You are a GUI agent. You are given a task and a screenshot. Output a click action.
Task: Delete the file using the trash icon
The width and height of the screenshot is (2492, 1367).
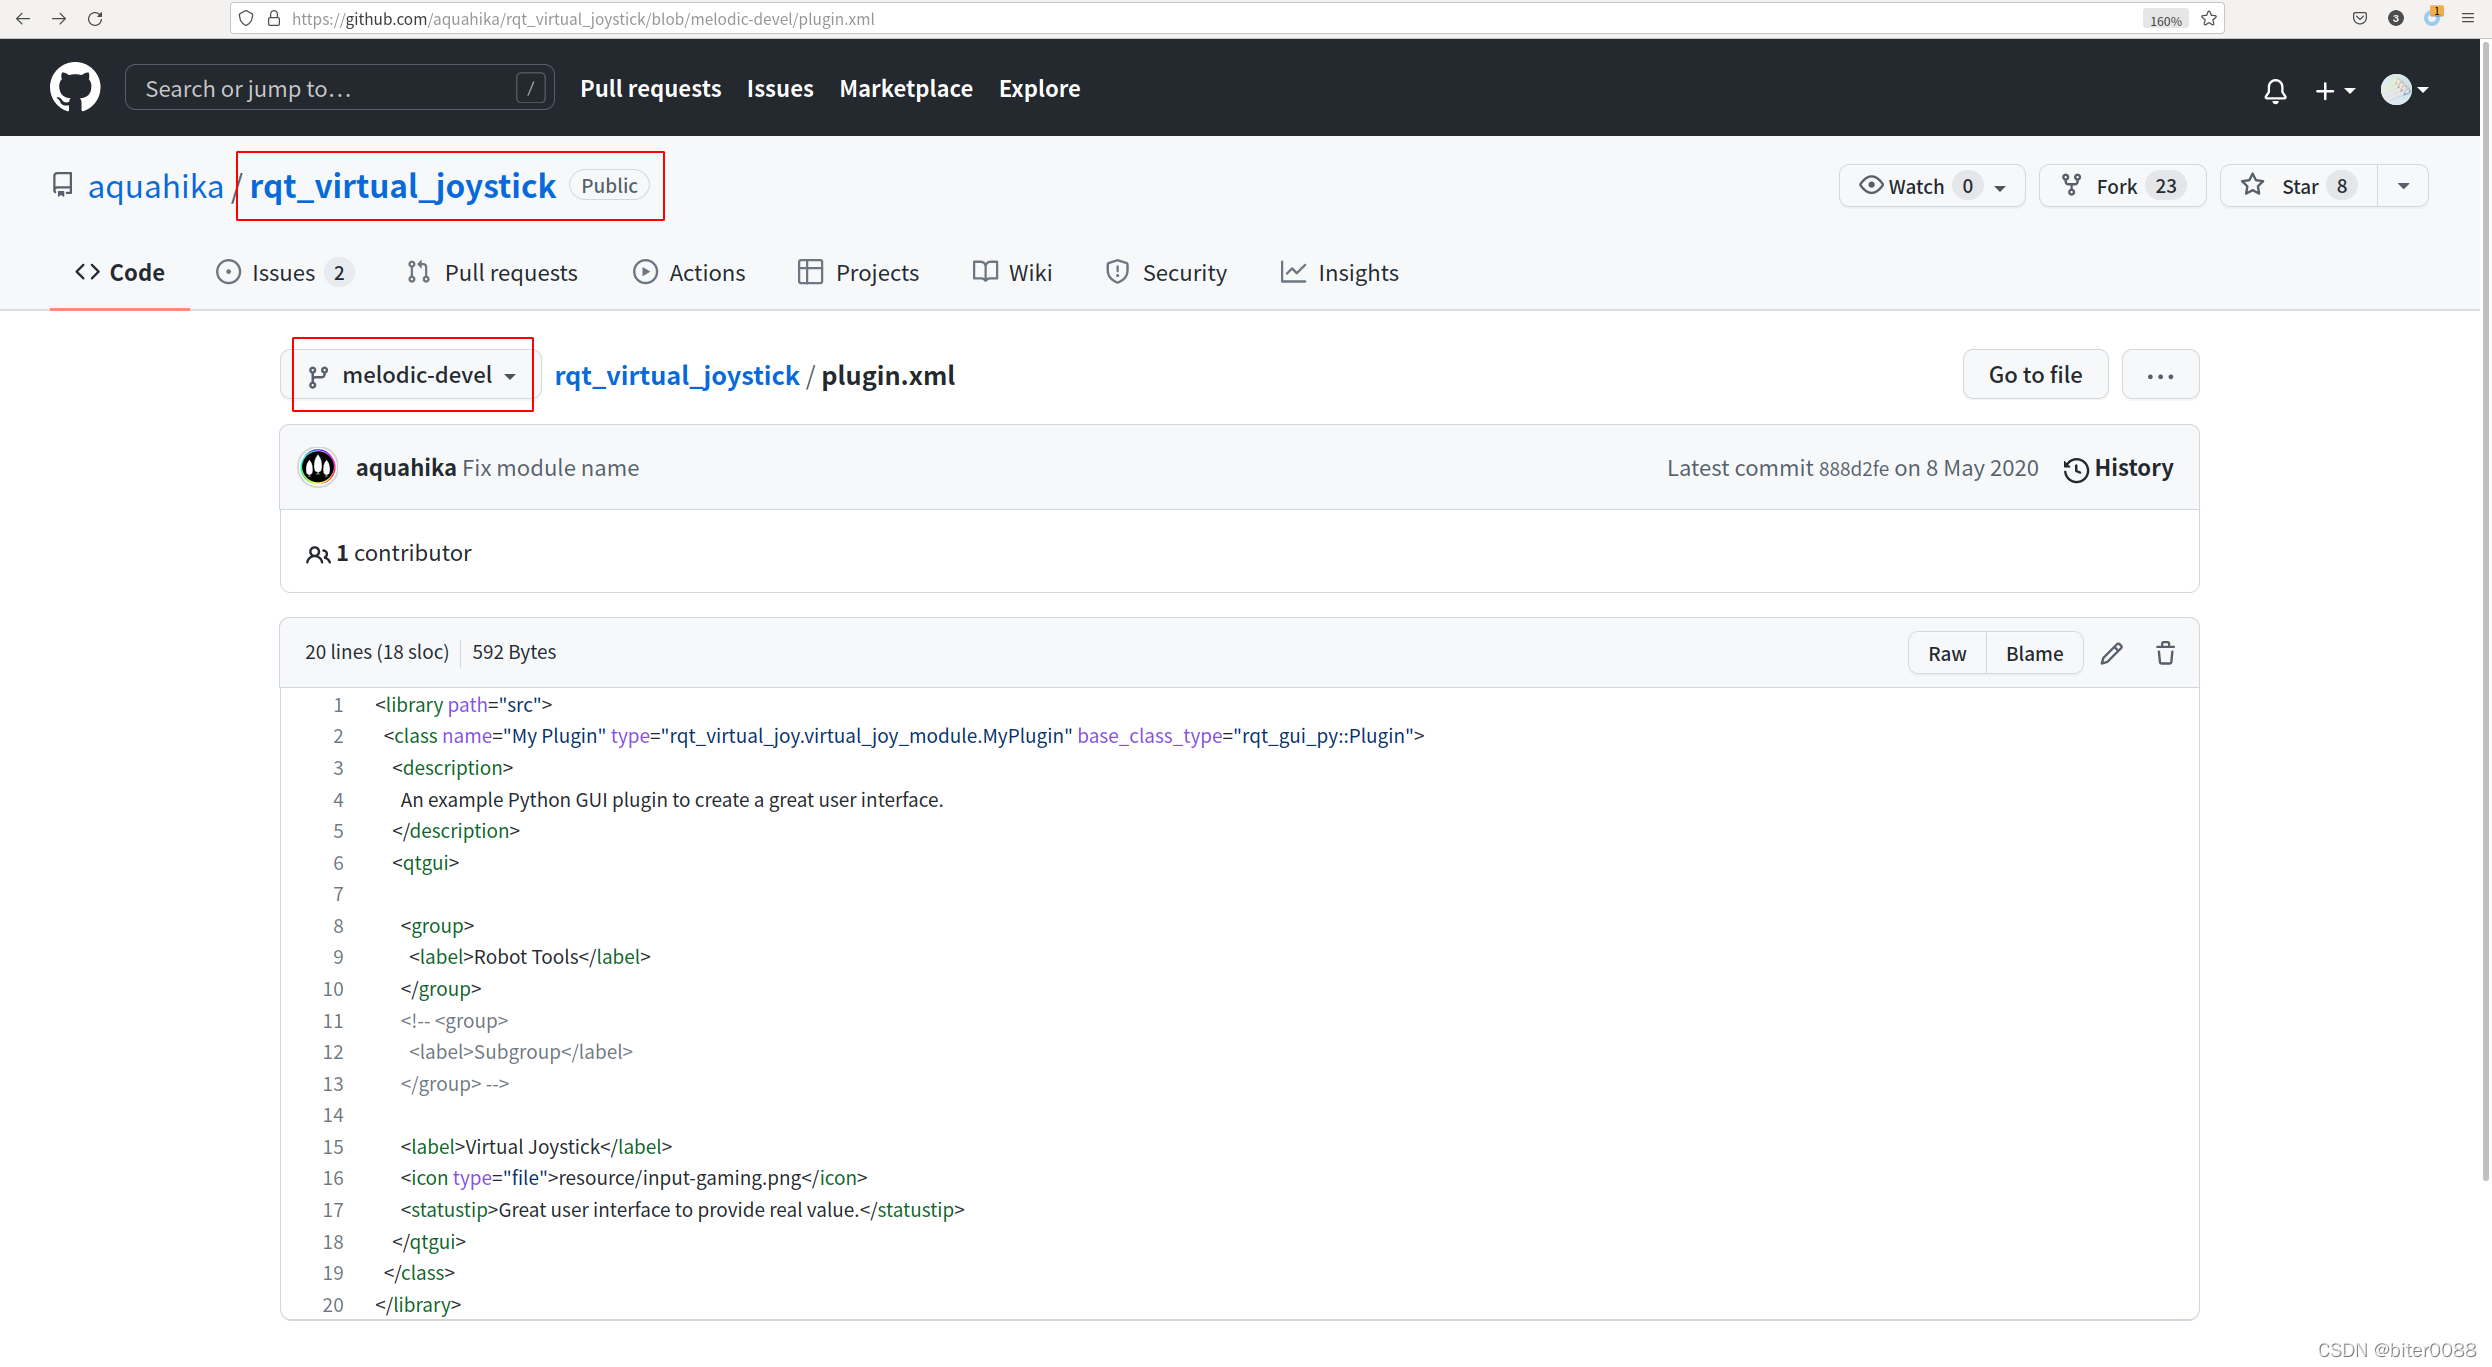[x=2165, y=652]
